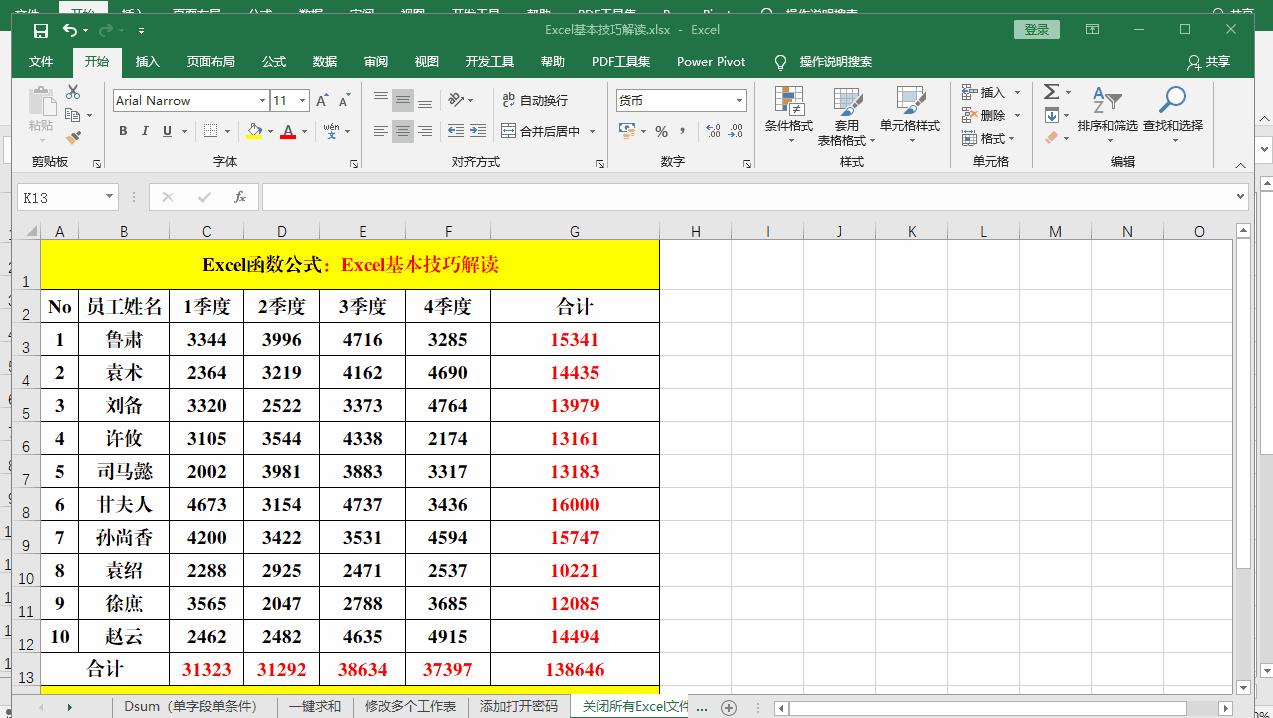1273x718 pixels.
Task: Select the AutoSum (Σ) icon
Action: click(x=1050, y=91)
